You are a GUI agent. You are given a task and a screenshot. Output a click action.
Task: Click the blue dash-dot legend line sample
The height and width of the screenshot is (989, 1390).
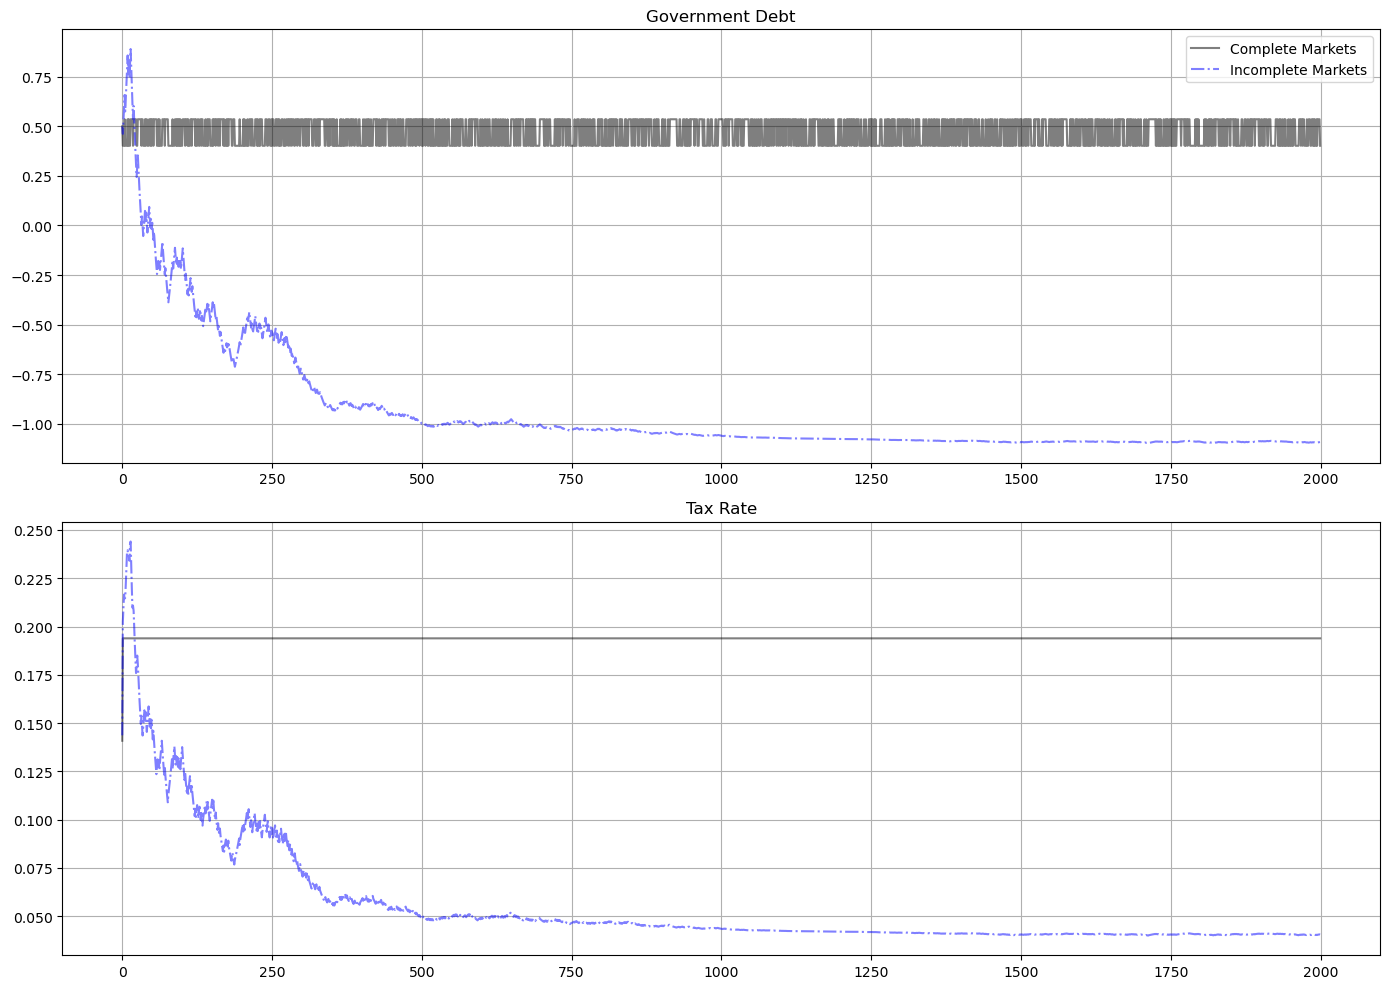tap(1205, 70)
